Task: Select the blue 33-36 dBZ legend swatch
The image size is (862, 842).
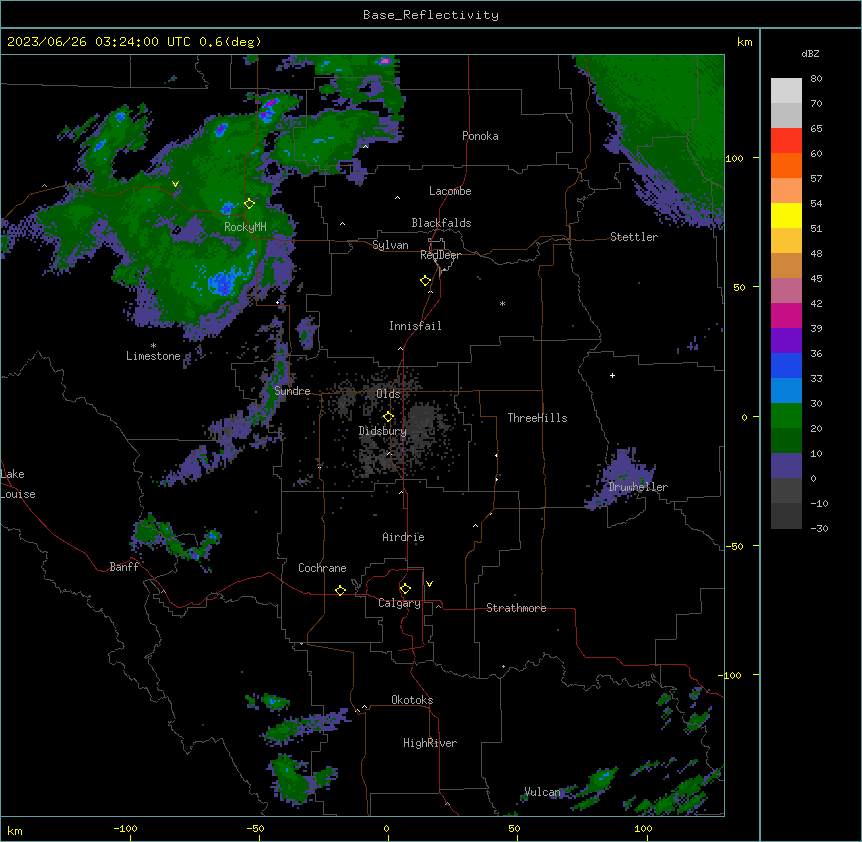Action: pos(786,365)
